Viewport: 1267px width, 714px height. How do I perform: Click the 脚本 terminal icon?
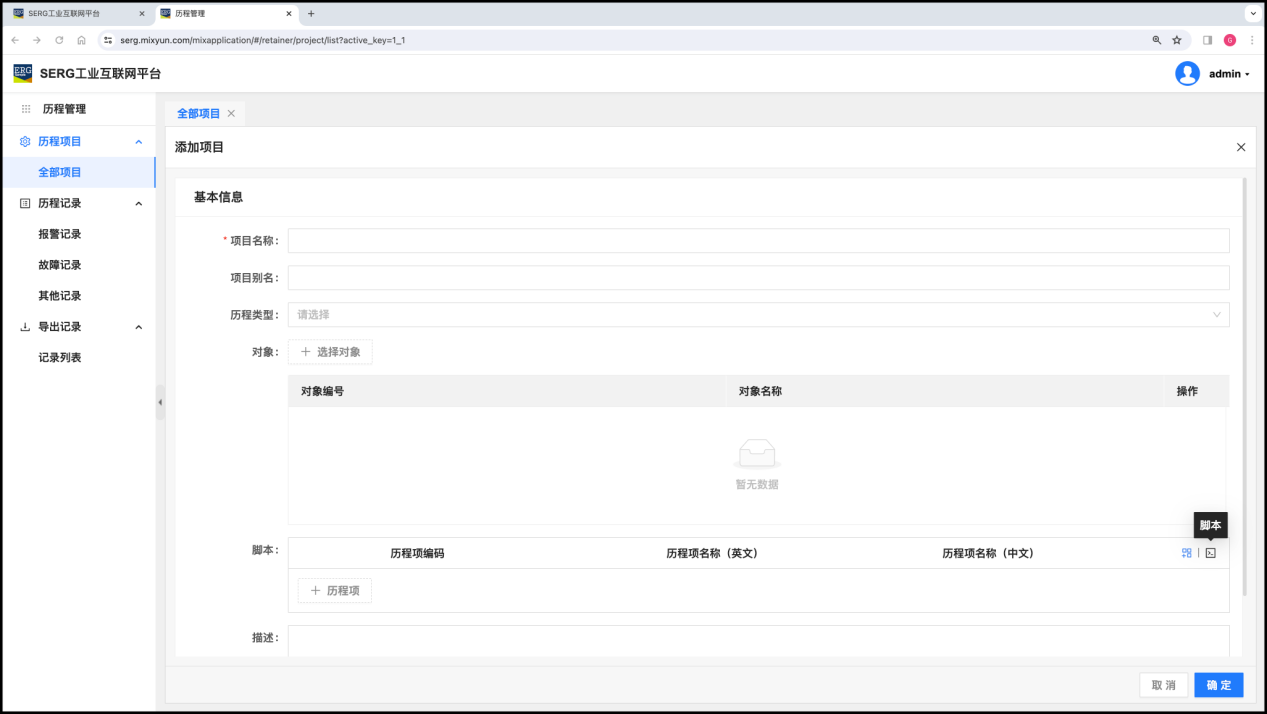[x=1210, y=553]
